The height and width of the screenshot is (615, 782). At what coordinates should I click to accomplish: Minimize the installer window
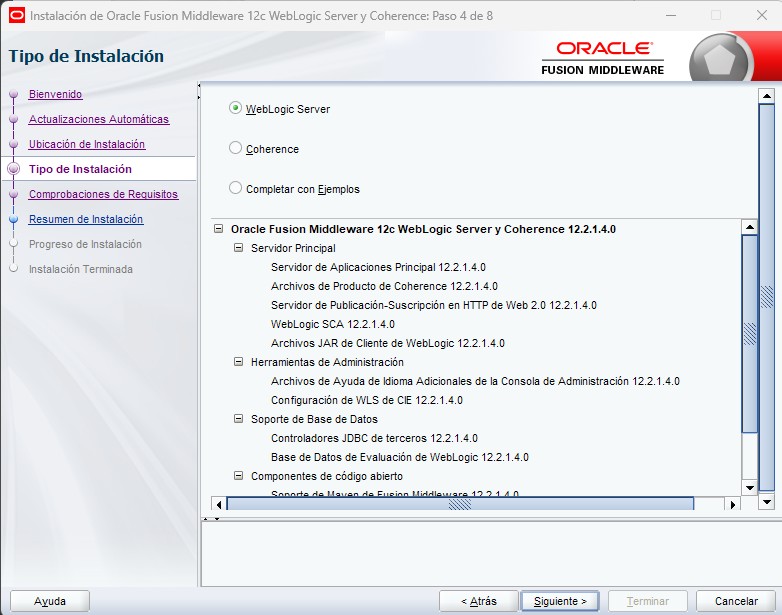(671, 15)
